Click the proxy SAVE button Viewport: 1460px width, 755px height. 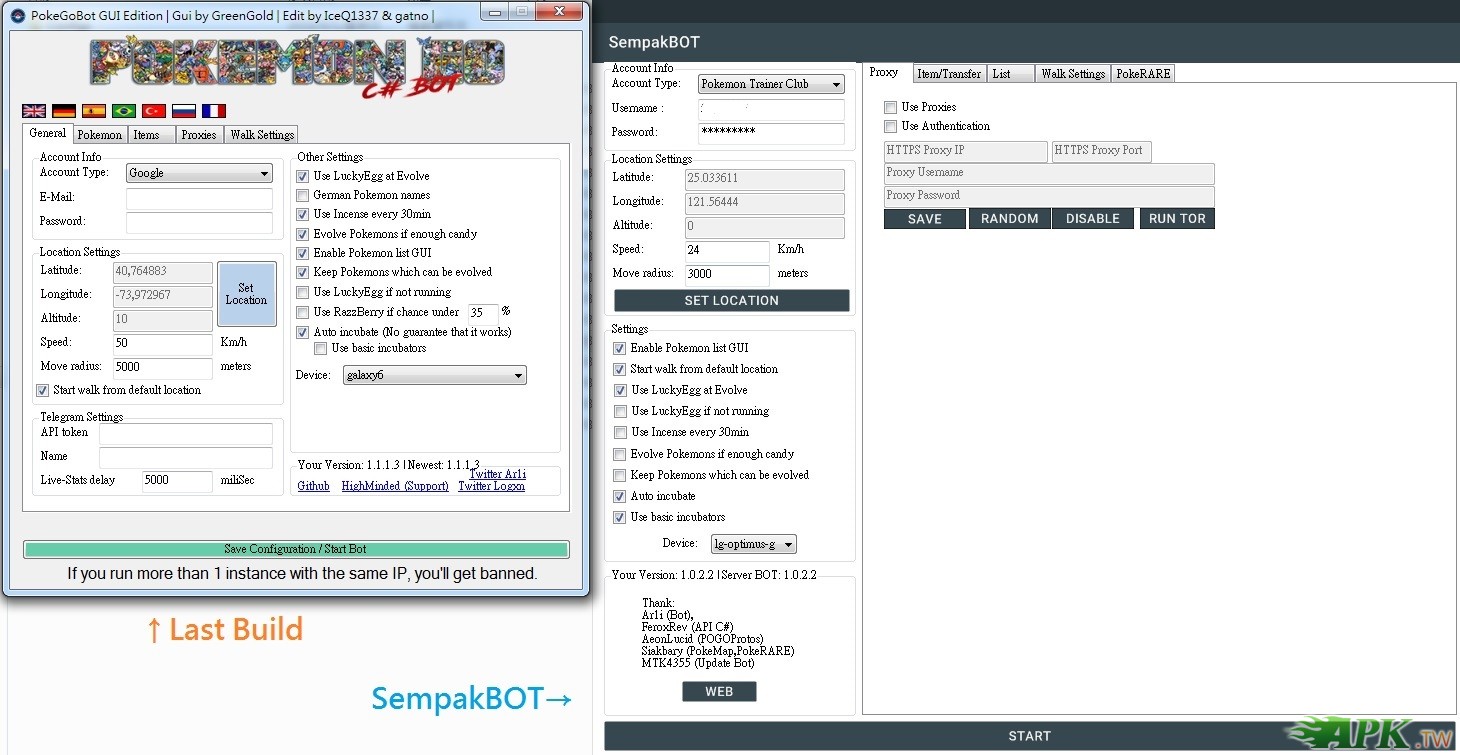pos(925,219)
